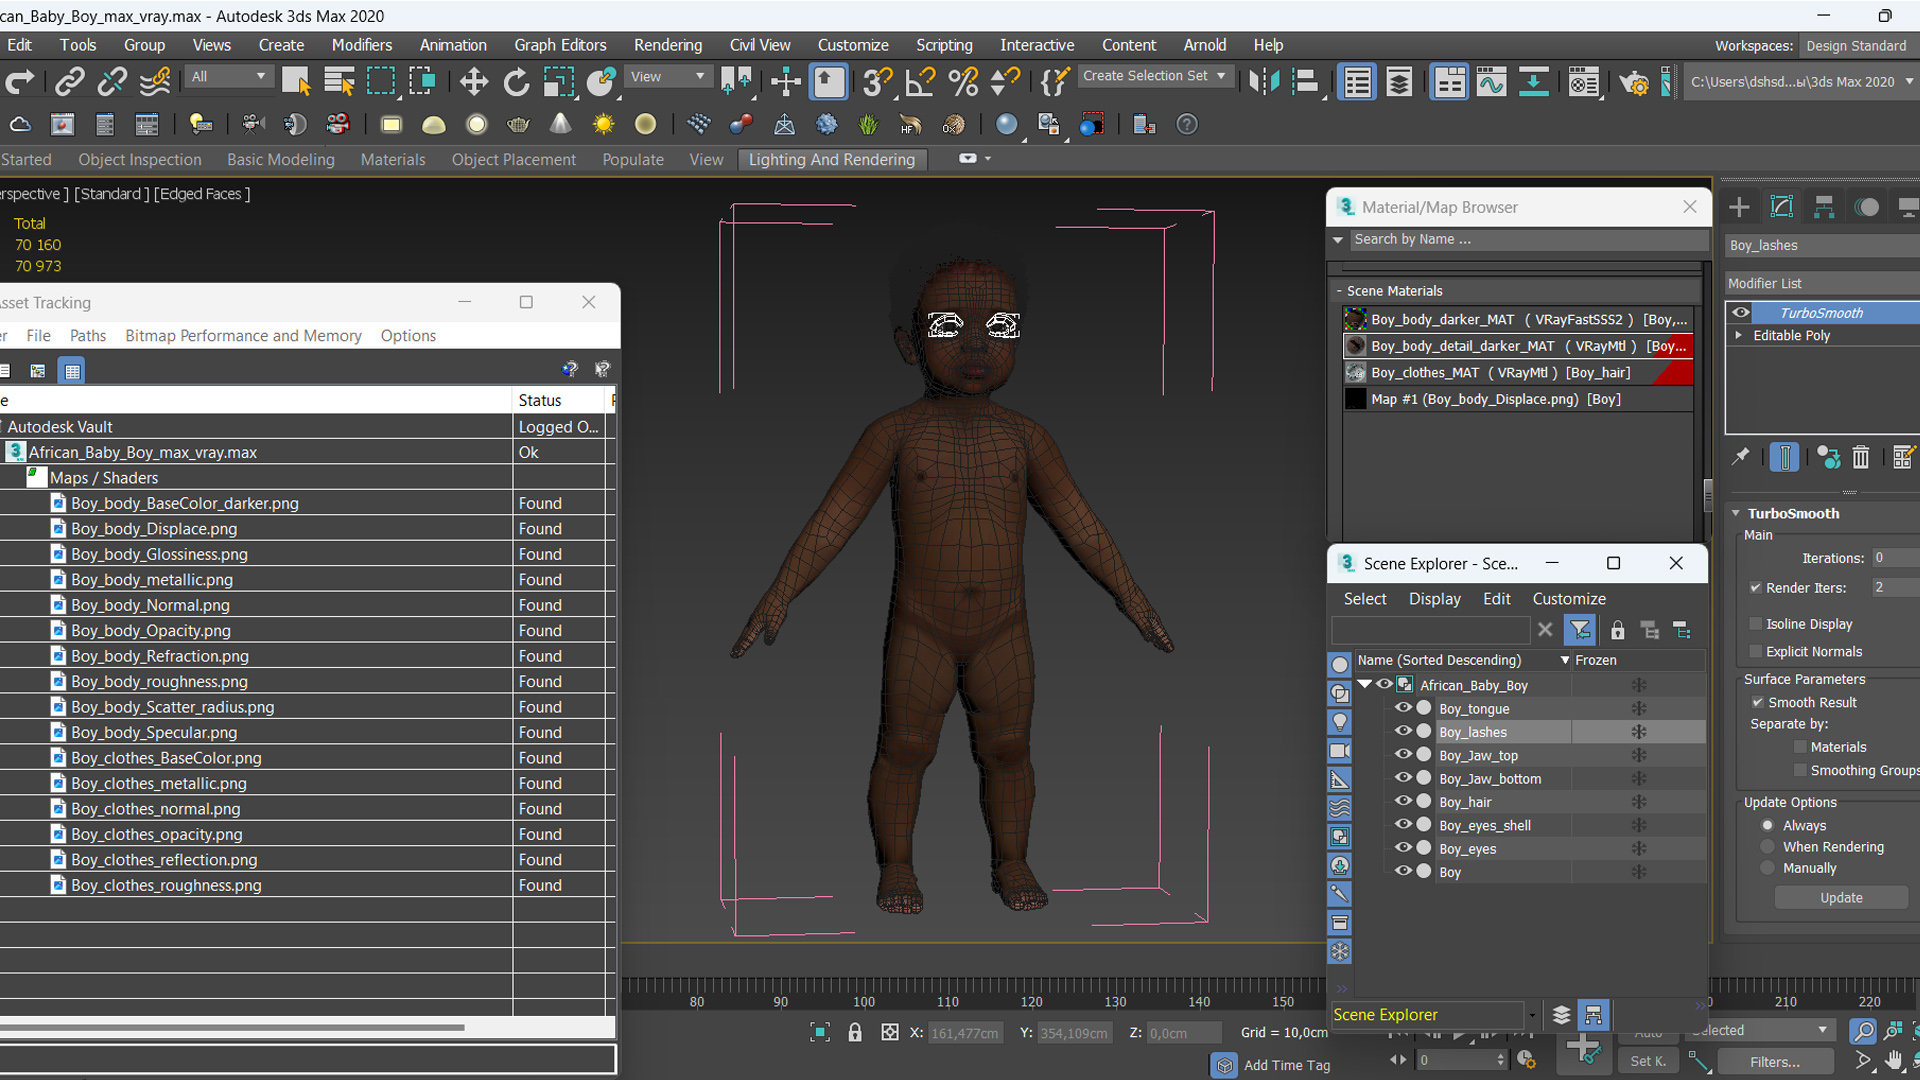Image resolution: width=1920 pixels, height=1080 pixels.
Task: Open the All selection filter dropdown
Action: (228, 77)
